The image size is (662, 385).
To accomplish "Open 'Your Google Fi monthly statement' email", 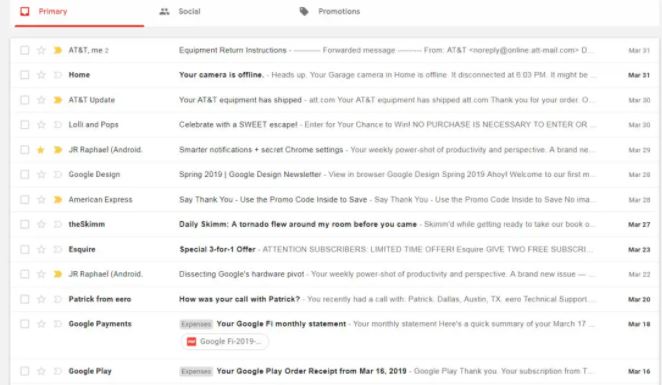I will coord(281,324).
